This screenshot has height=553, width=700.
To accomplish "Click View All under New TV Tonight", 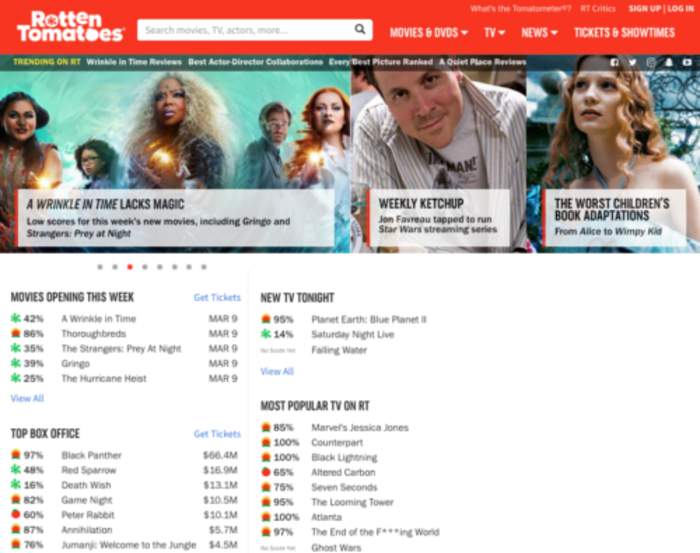I will click(x=277, y=371).
